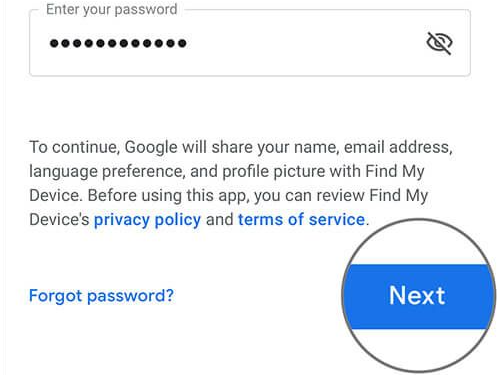Open the Forgot password? link
The width and height of the screenshot is (500, 375).
coord(101,296)
